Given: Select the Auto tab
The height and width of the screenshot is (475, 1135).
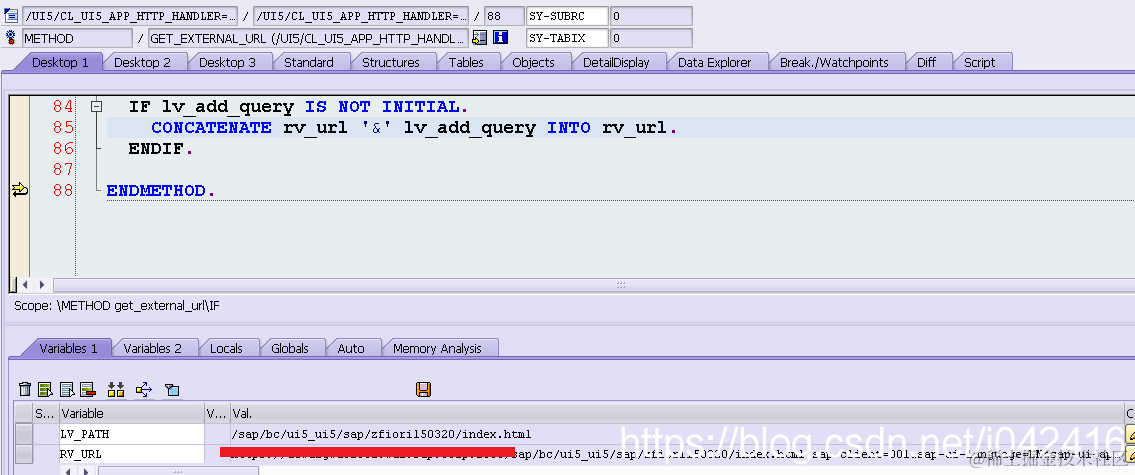Looking at the screenshot, I should coord(351,348).
